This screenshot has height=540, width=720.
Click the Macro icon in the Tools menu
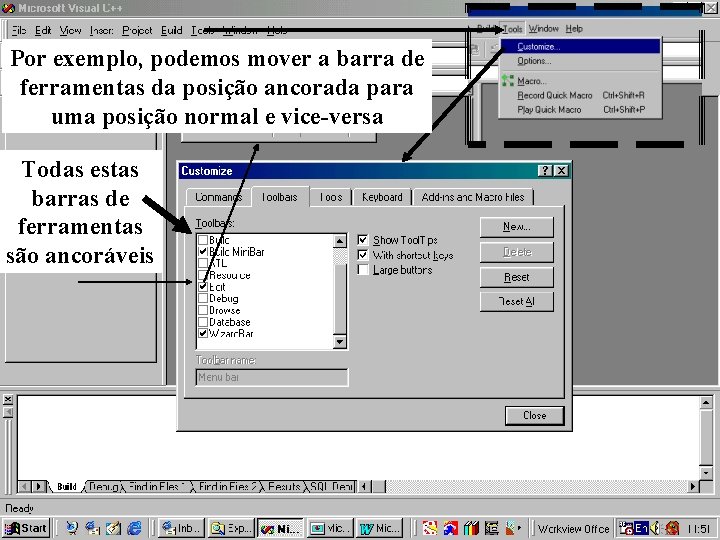tap(507, 80)
